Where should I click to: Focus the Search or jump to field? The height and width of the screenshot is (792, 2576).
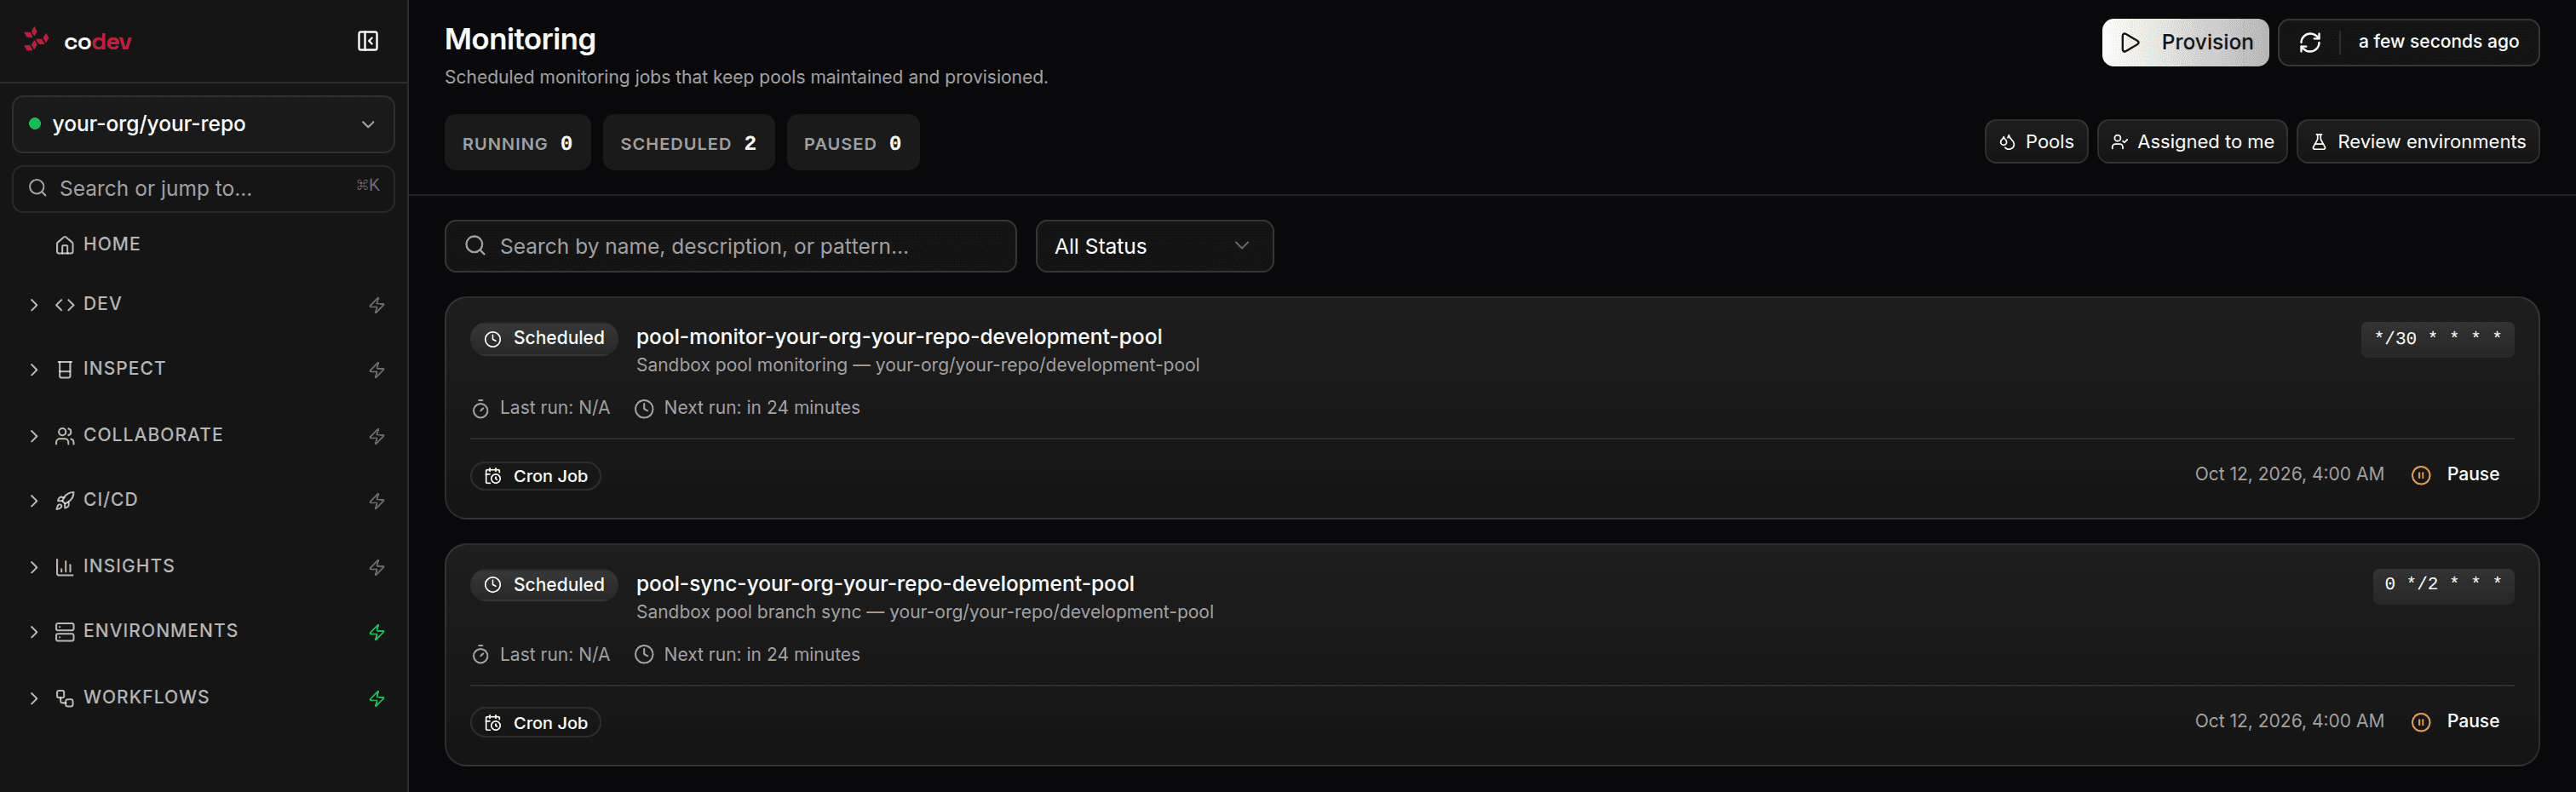tap(203, 188)
